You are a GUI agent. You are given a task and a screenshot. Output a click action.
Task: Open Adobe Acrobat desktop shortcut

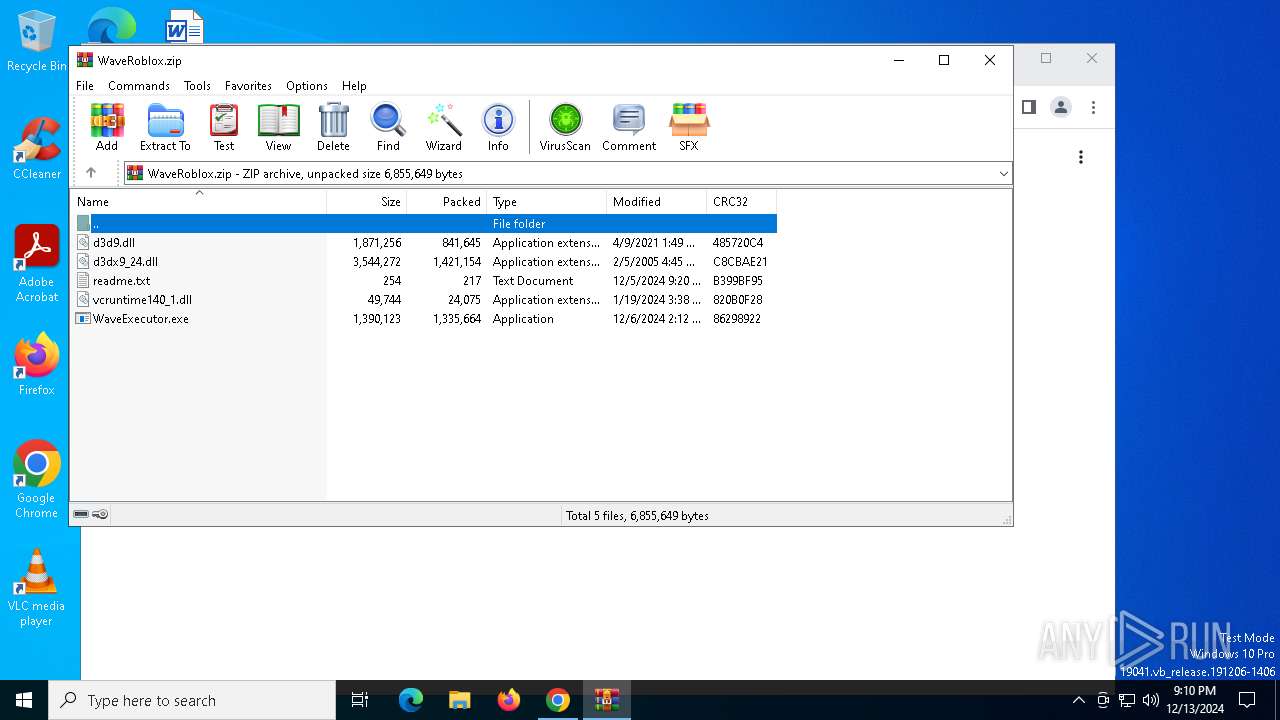coord(37,264)
